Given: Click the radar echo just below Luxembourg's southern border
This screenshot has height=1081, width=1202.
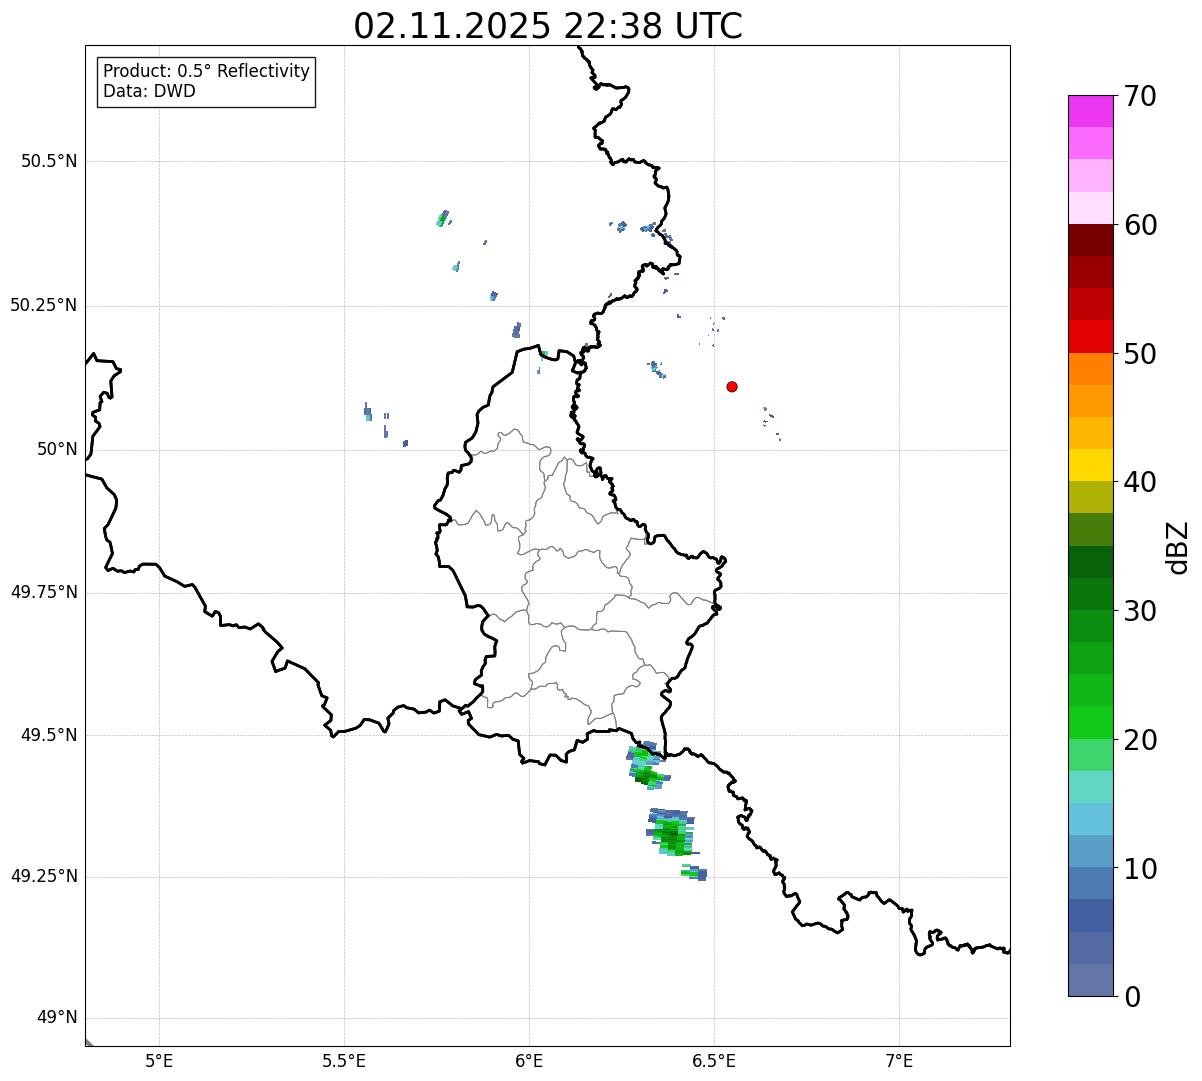Looking at the screenshot, I should pos(646,766).
